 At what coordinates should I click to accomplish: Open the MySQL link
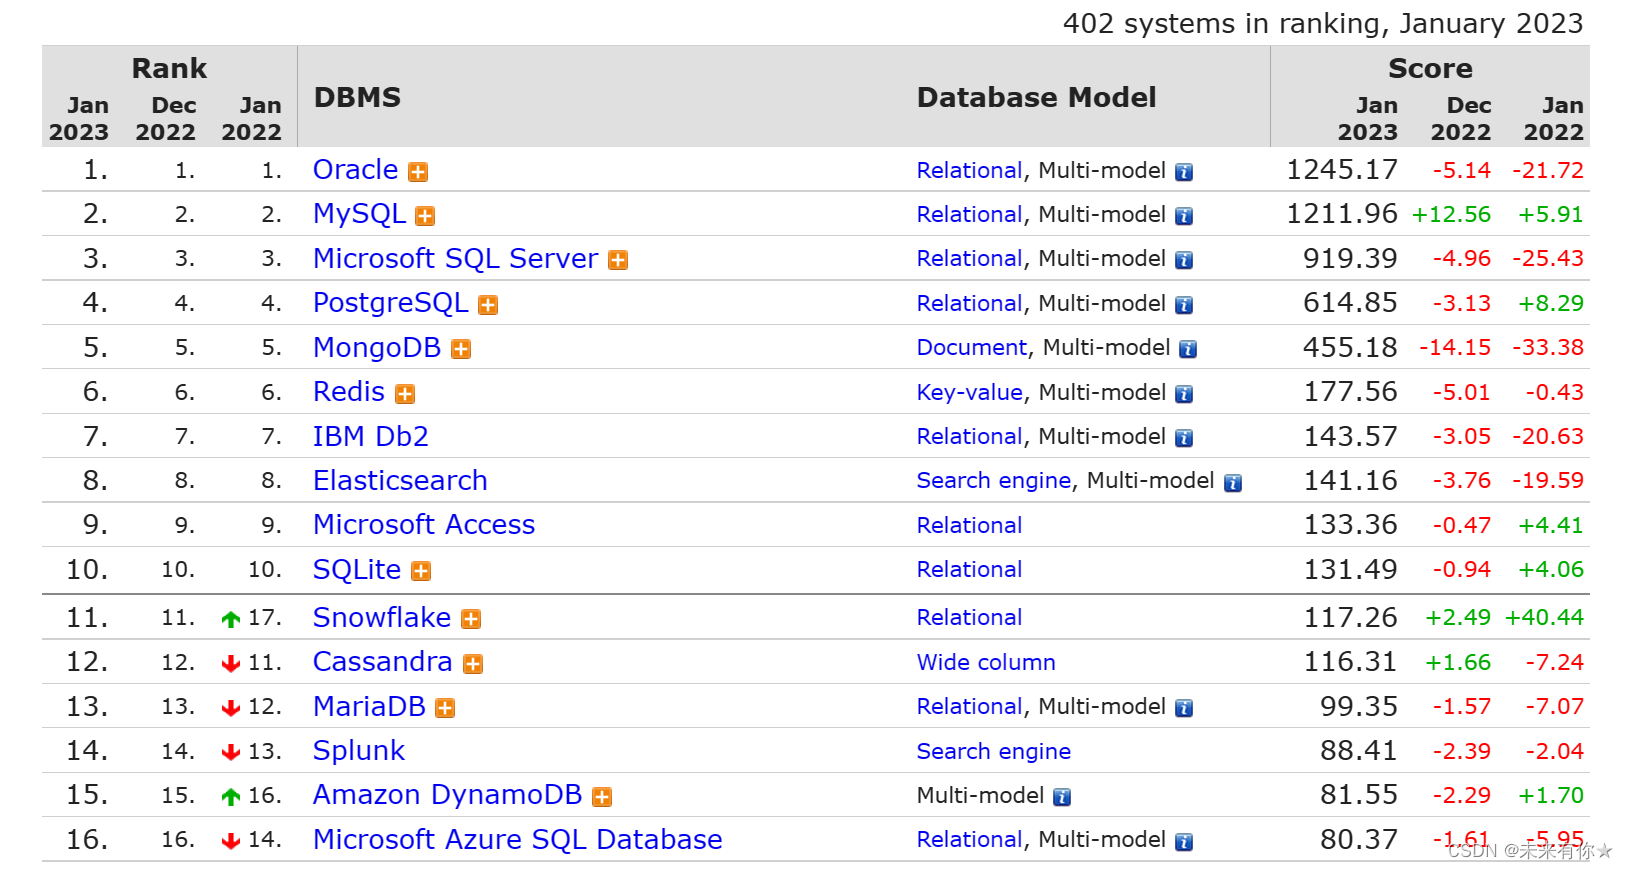360,214
